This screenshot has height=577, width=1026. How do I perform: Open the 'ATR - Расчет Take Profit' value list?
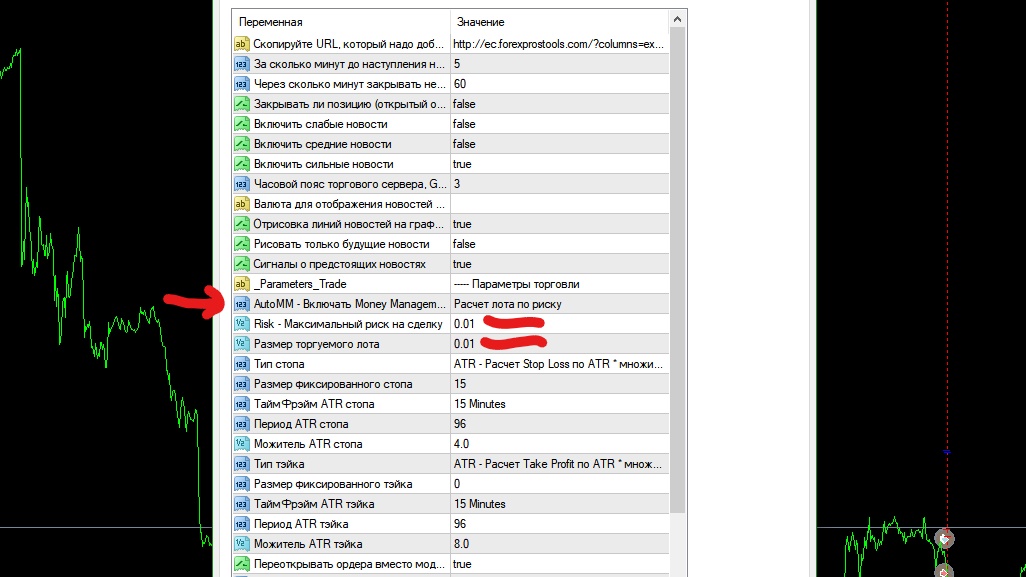pyautogui.click(x=559, y=464)
